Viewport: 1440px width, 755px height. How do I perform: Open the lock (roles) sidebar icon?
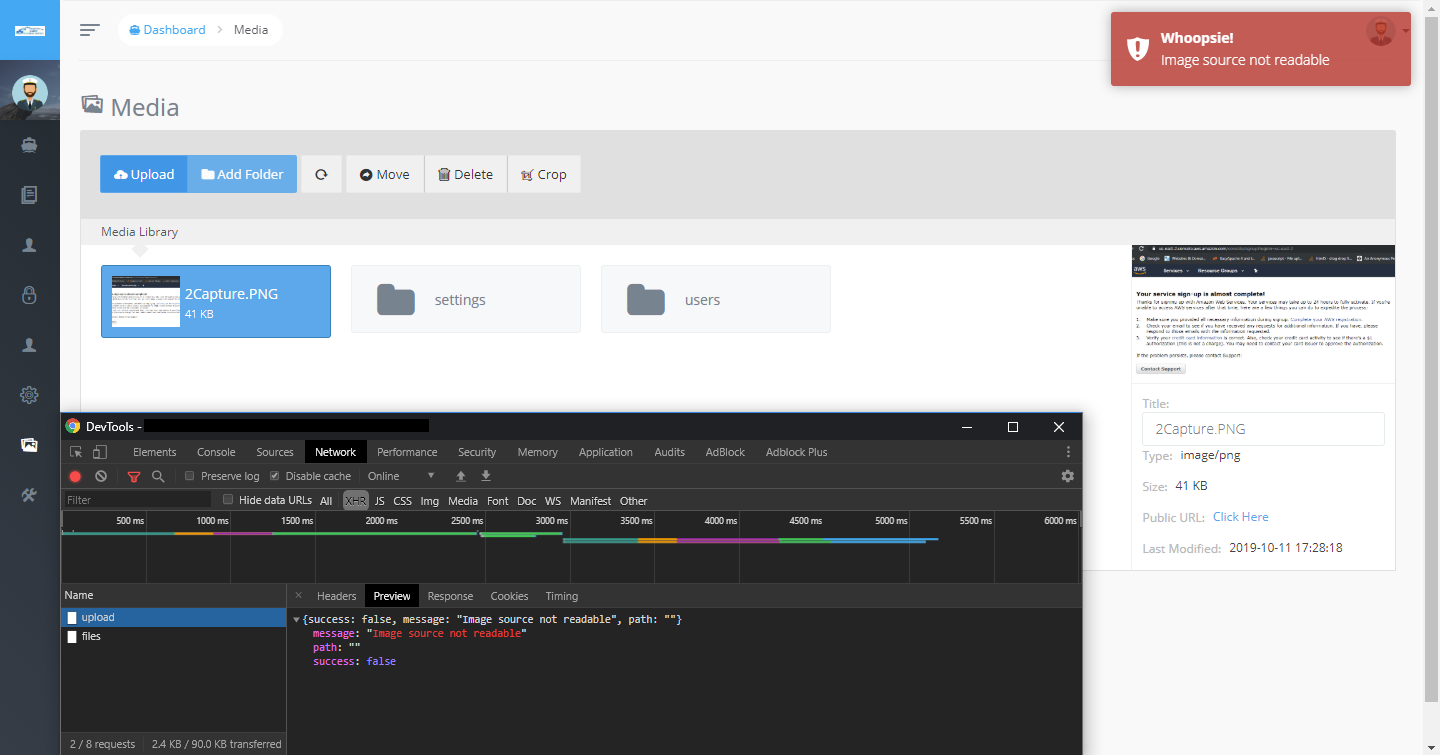tap(30, 295)
